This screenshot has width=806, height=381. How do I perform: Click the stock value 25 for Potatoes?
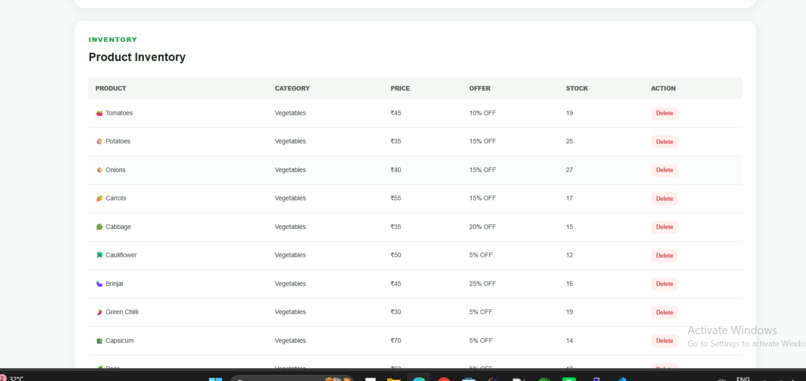[x=570, y=141]
